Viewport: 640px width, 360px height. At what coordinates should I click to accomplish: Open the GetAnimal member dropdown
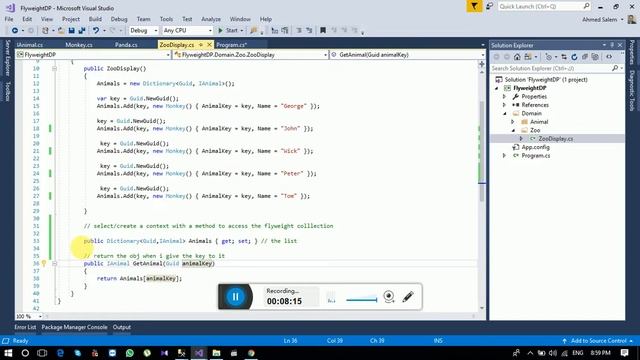click(x=407, y=55)
